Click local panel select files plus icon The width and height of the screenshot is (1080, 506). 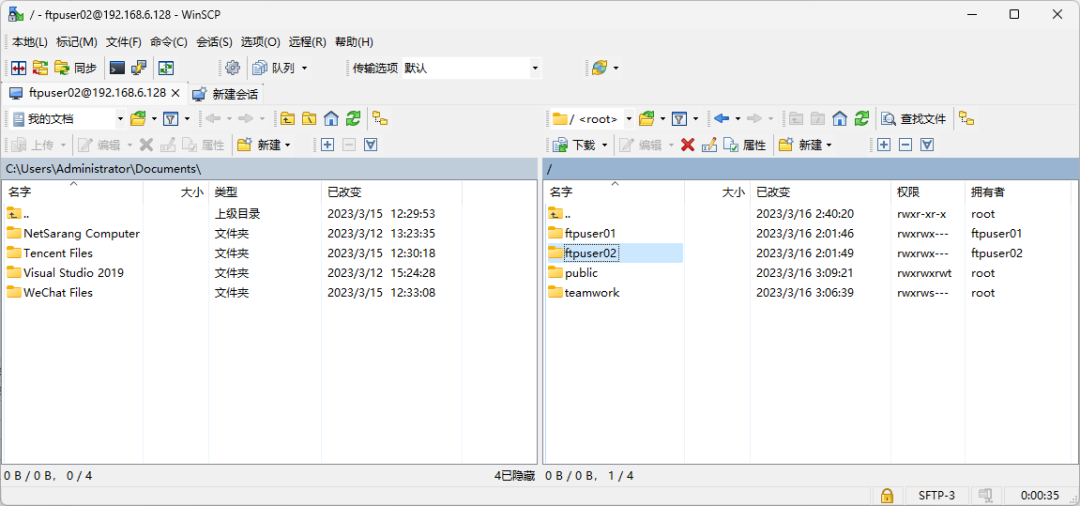coord(327,145)
